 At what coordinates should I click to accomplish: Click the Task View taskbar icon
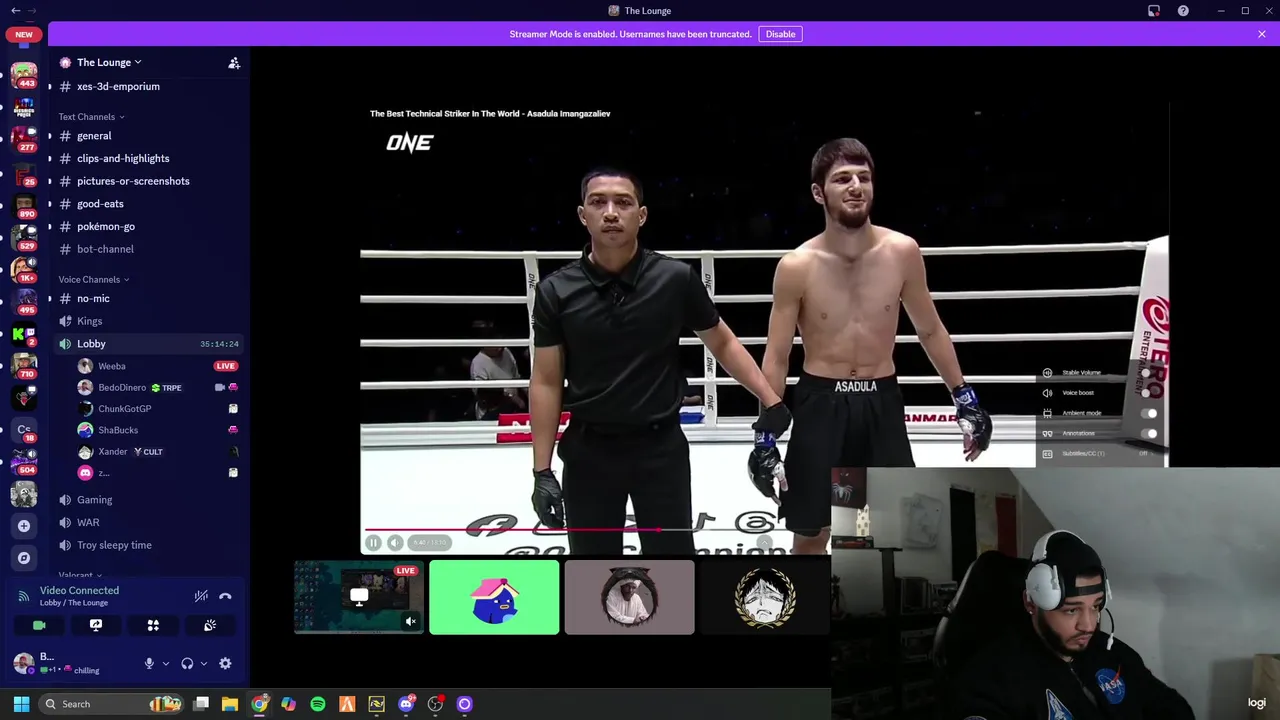201,704
